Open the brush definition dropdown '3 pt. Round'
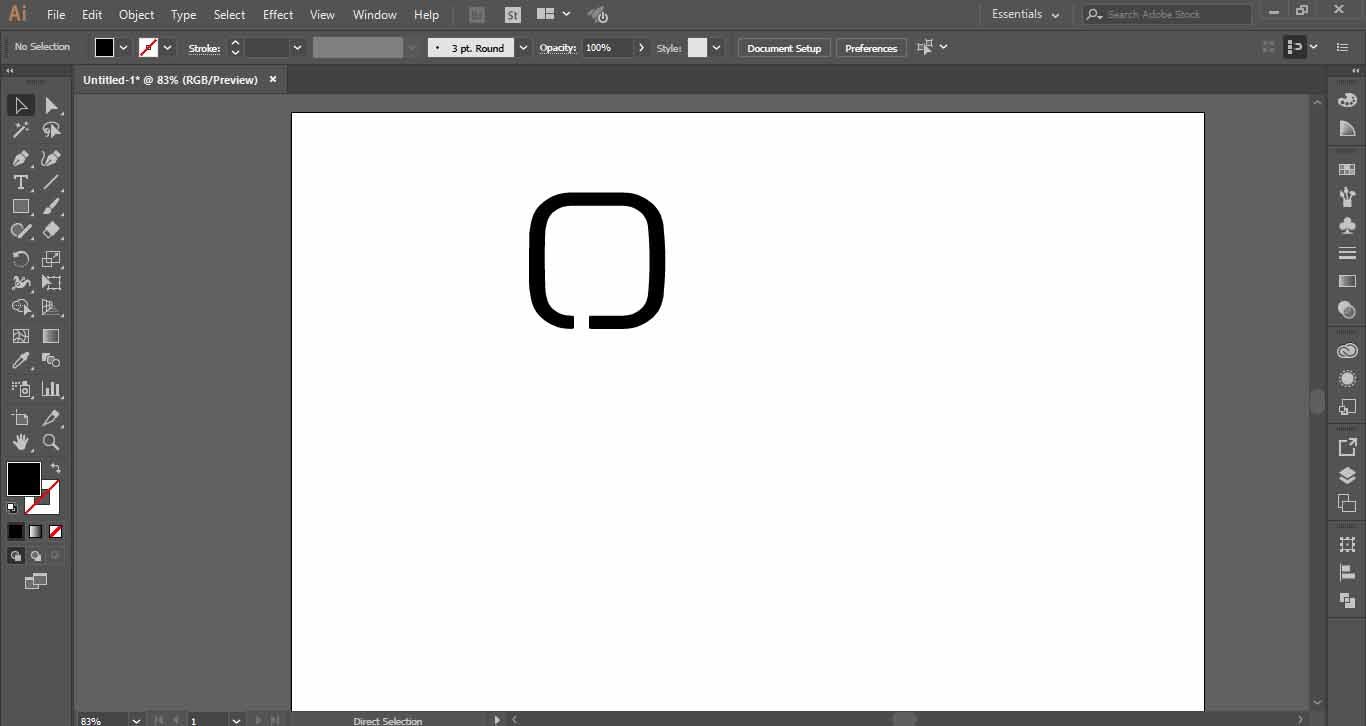The height and width of the screenshot is (726, 1366). pos(523,48)
